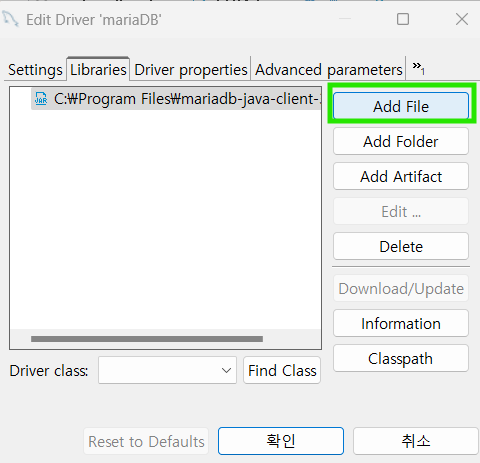Screen dimensions: 480x463
Task: Click the Add Artifact button
Action: pyautogui.click(x=401, y=176)
